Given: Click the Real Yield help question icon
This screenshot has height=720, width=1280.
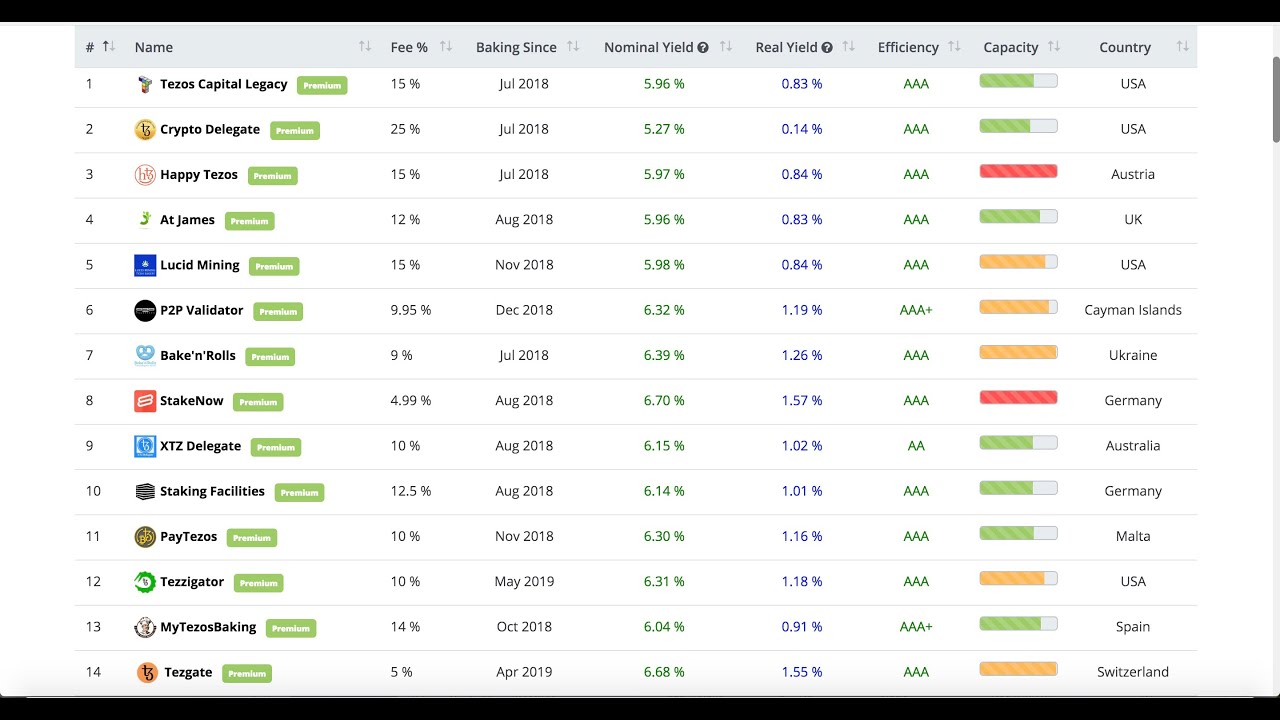Looking at the screenshot, I should [827, 47].
